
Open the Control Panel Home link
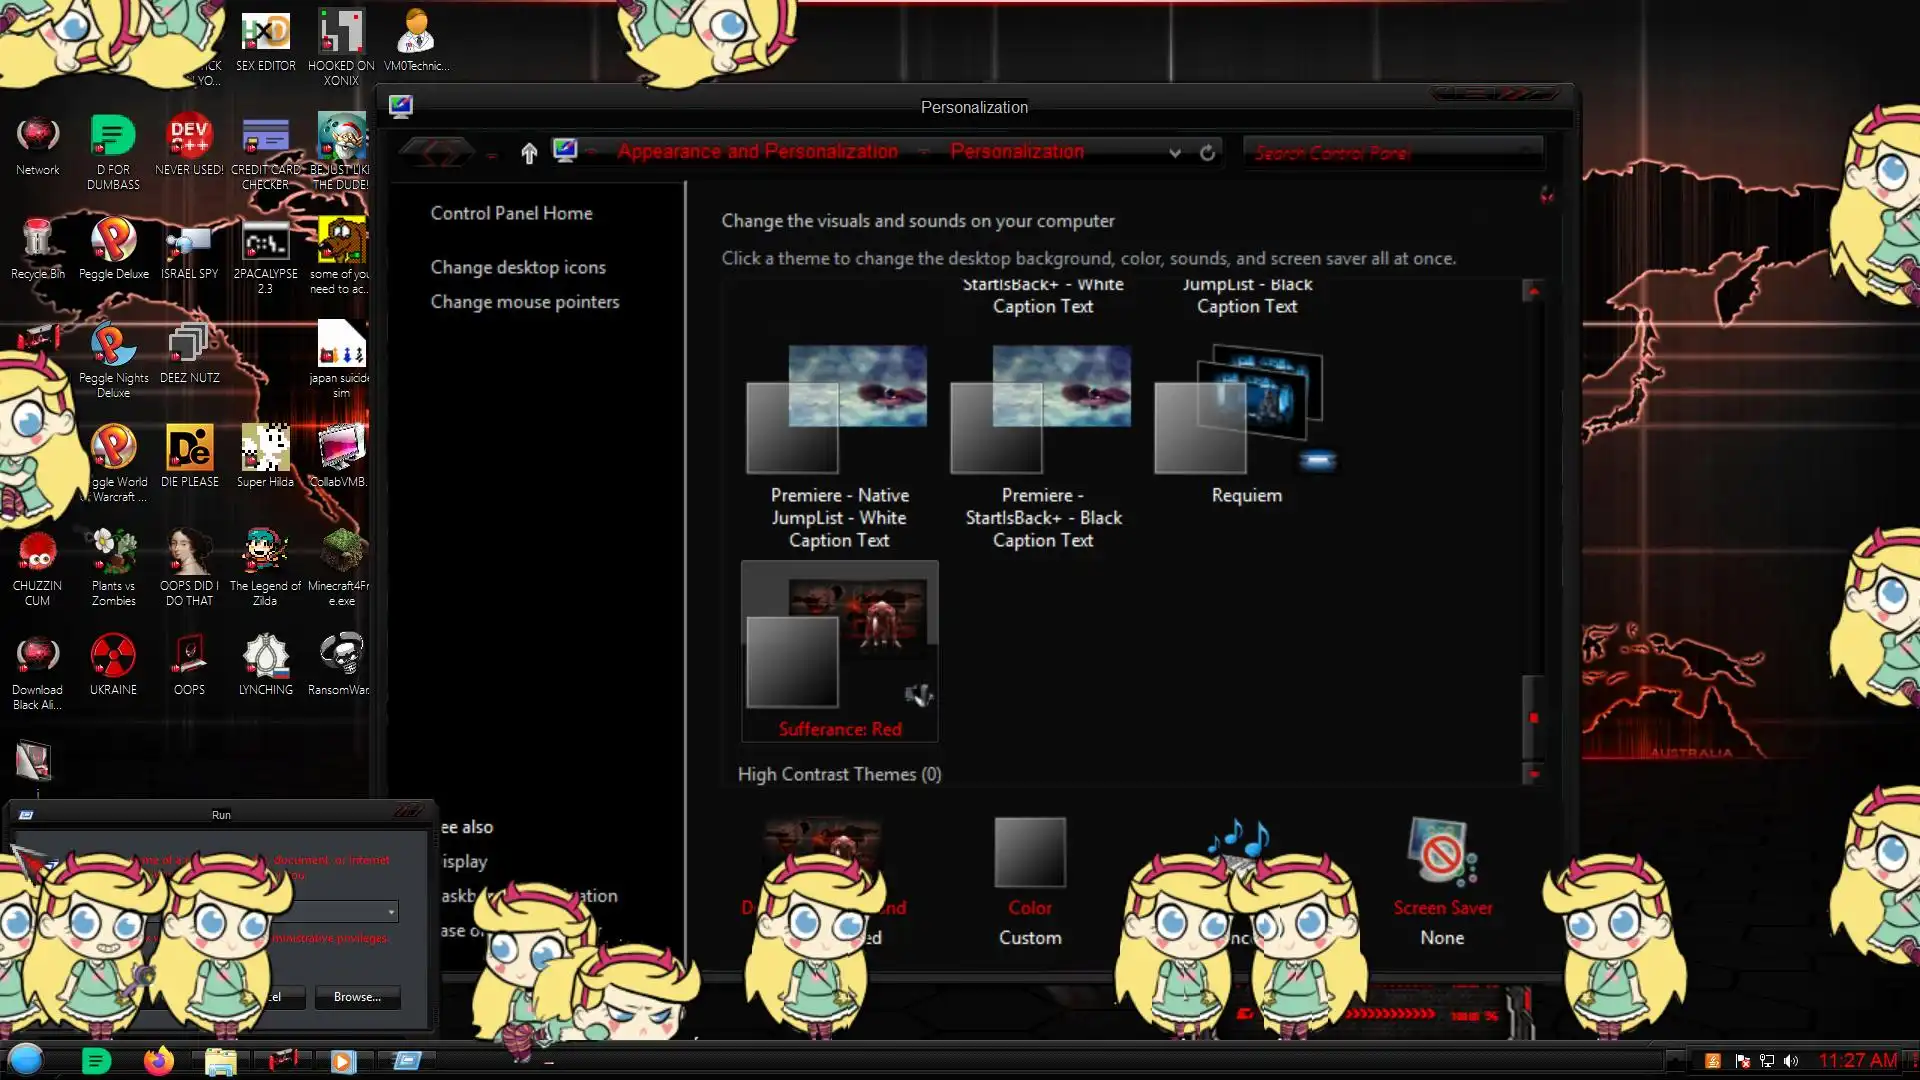511,213
